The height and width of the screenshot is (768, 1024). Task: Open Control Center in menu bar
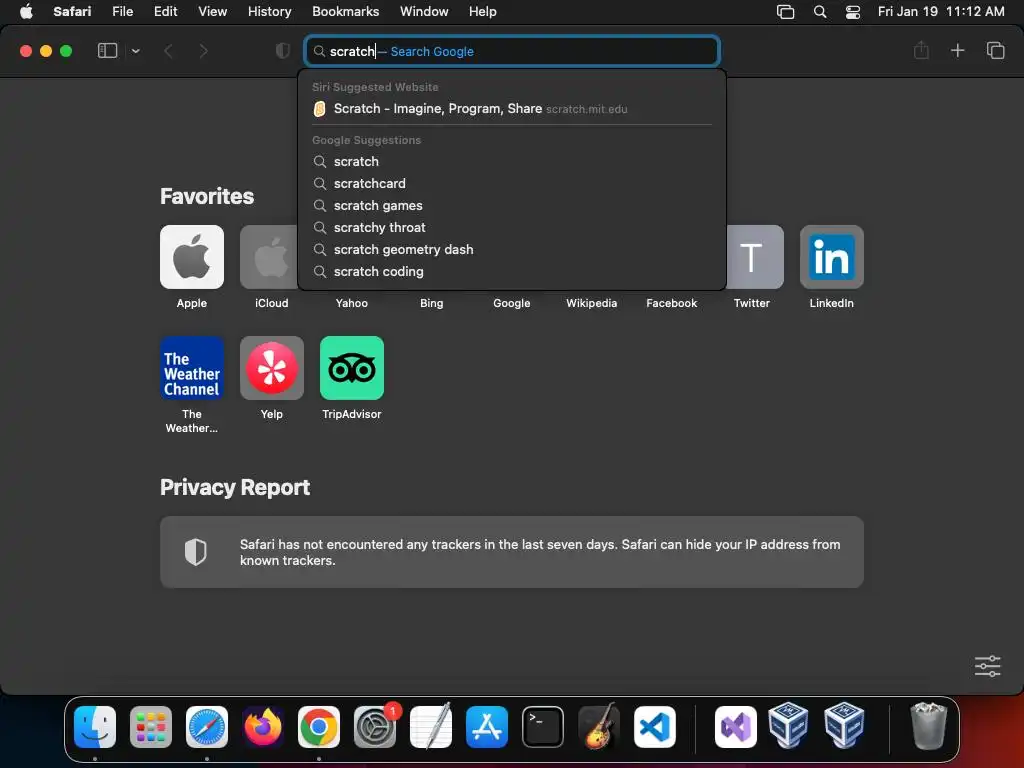pos(853,11)
